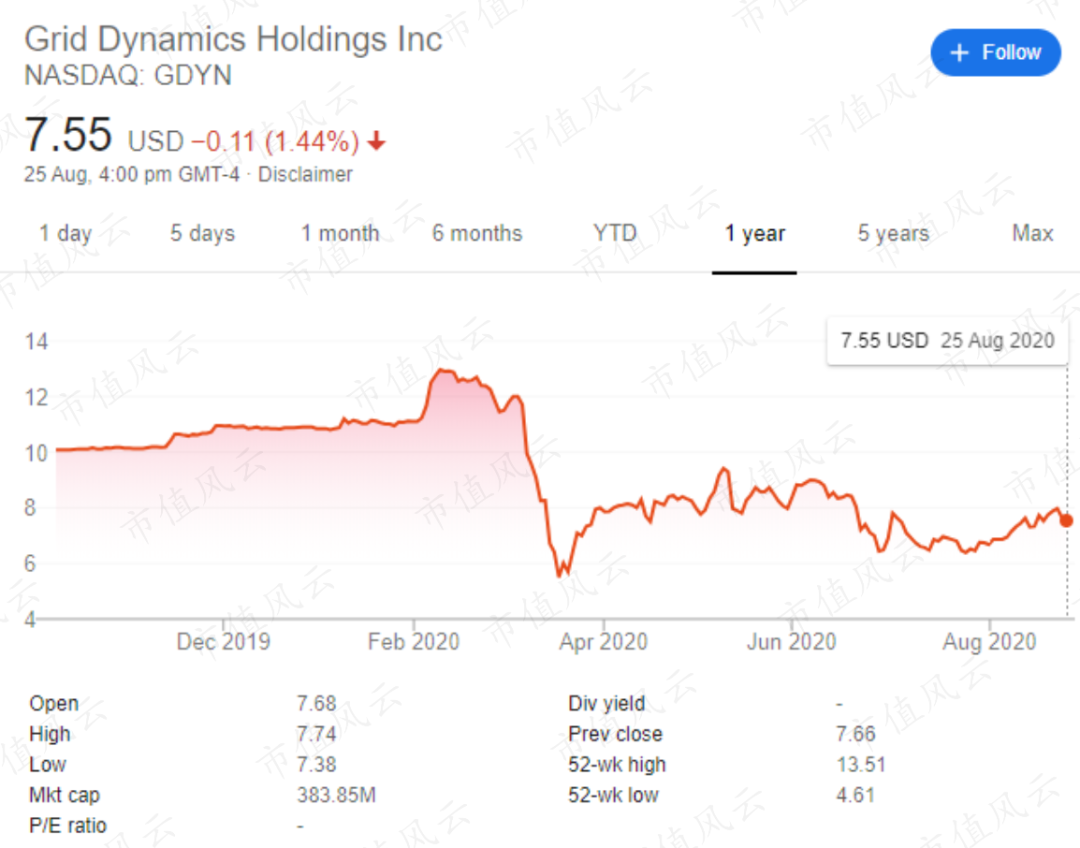Screen dimensions: 1080x848
Task: Show the 6 months price range
Action: 477,234
